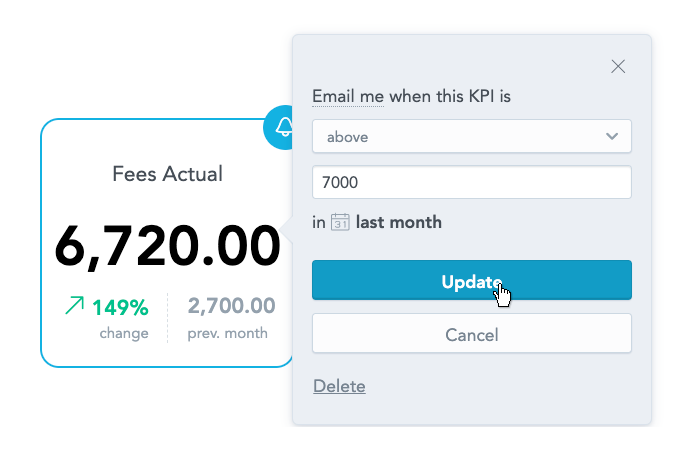
Task: Click the Fees Actual KPI title
Action: click(168, 174)
